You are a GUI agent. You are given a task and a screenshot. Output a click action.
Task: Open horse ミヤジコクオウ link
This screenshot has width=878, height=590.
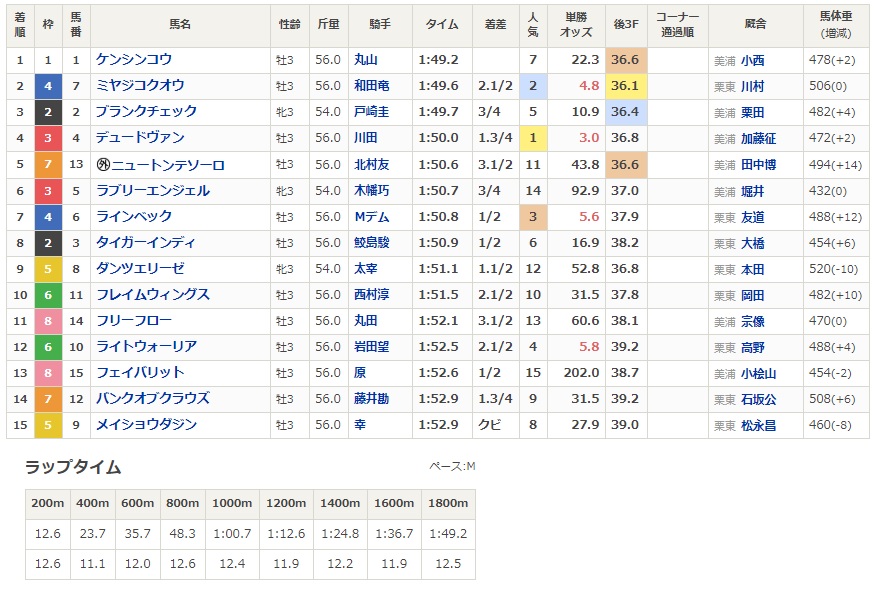[140, 86]
